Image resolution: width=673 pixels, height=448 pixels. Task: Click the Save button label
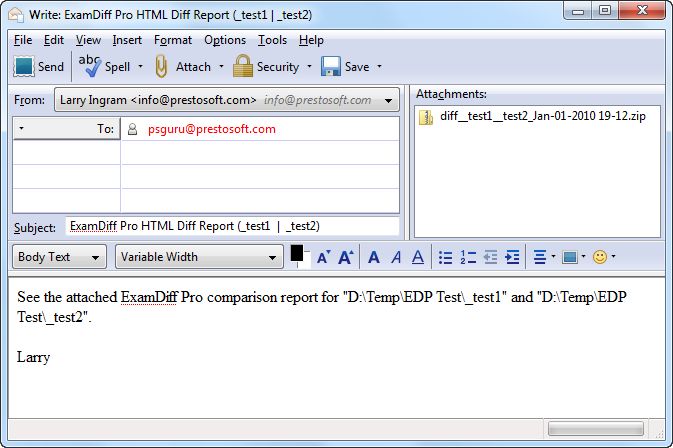click(x=357, y=67)
